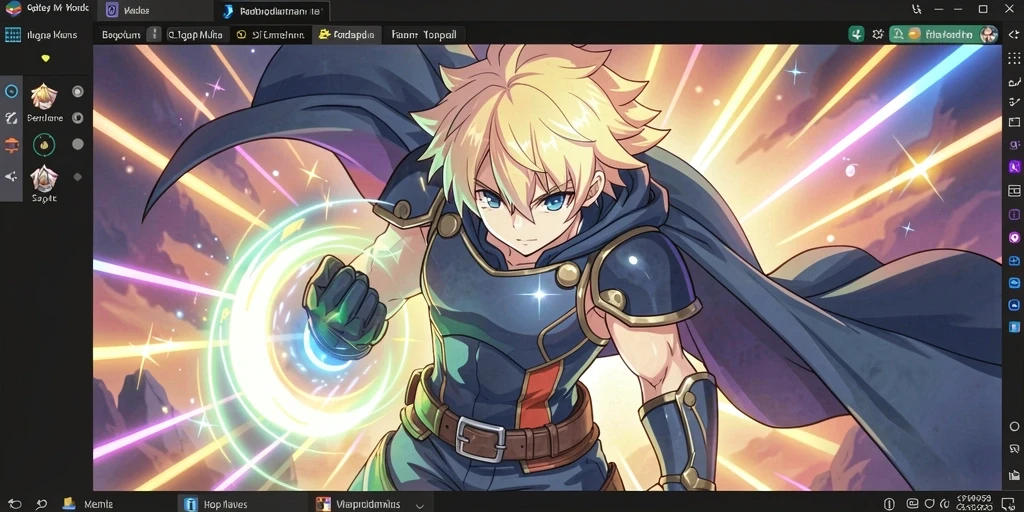Click the gear settings icon near top right
Viewport: 1024px width, 512px height.
click(878, 35)
